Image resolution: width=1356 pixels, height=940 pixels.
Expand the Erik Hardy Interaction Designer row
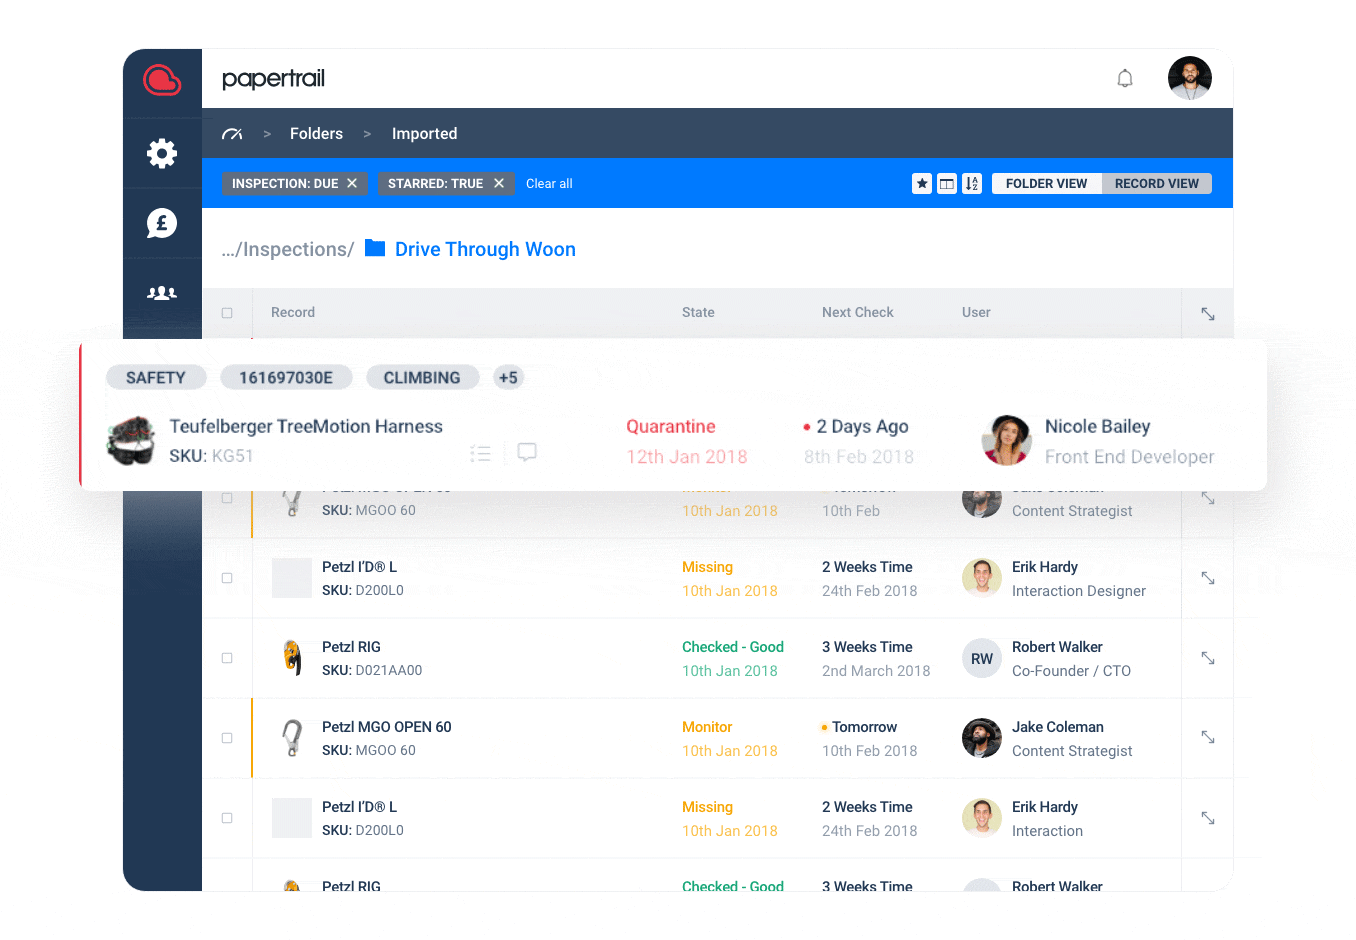pyautogui.click(x=1208, y=578)
